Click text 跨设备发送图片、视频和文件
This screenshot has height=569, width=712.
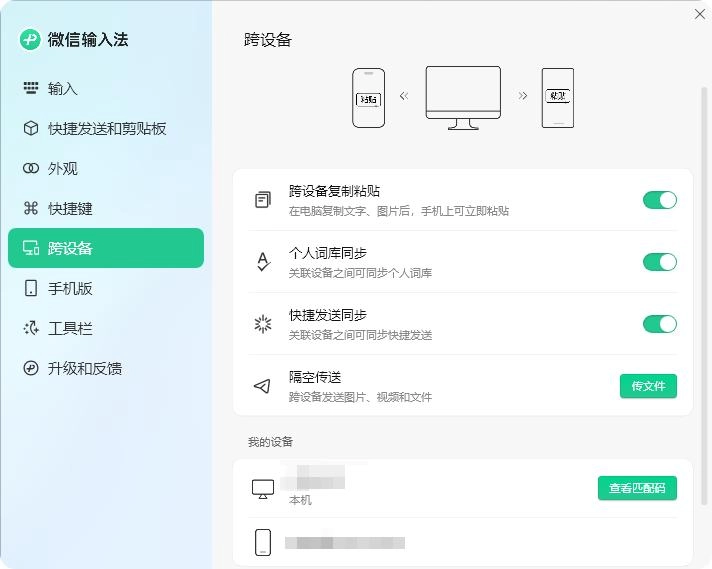coord(360,397)
